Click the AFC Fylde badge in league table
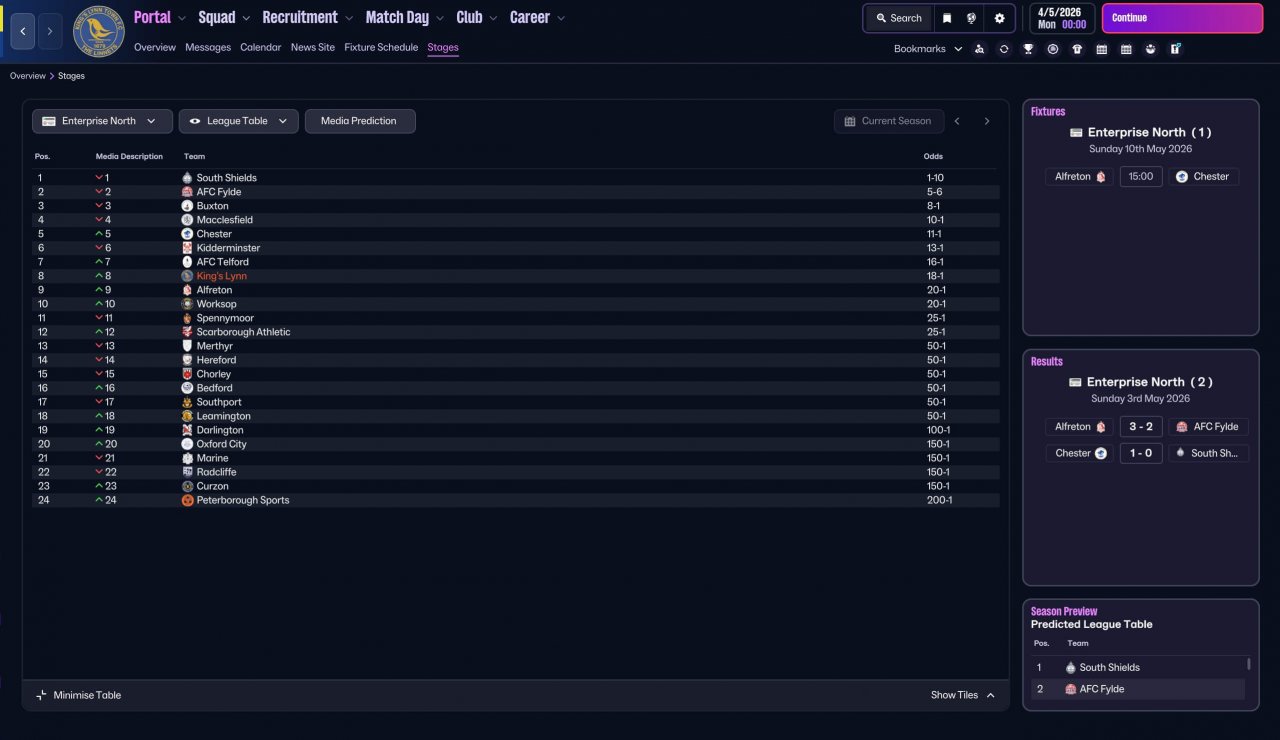The height and width of the screenshot is (740, 1280). point(187,192)
